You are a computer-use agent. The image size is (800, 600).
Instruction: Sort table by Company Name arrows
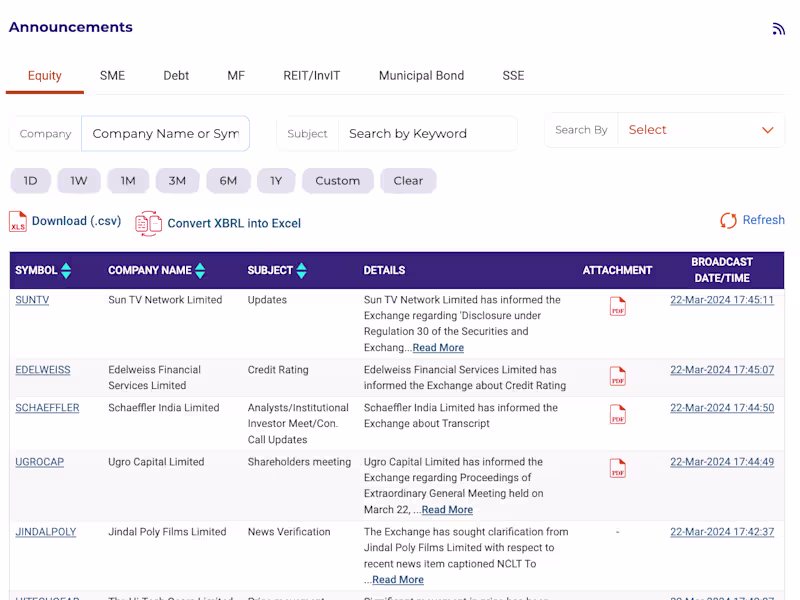tap(200, 270)
